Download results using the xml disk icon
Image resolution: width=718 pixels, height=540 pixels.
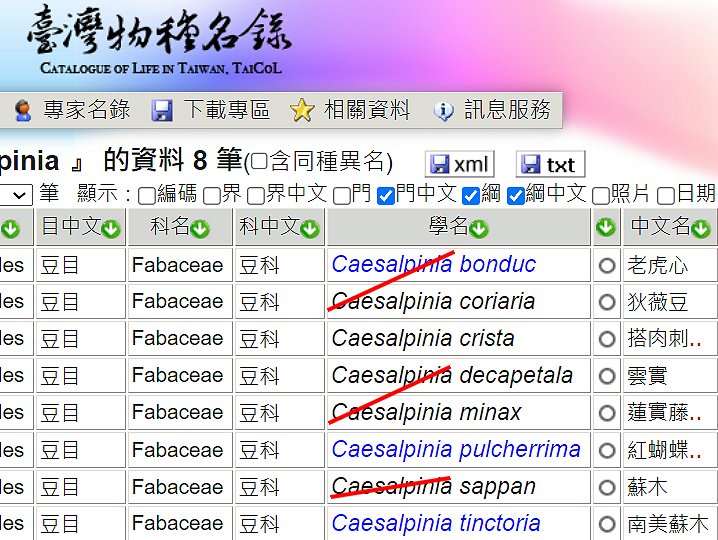(438, 165)
